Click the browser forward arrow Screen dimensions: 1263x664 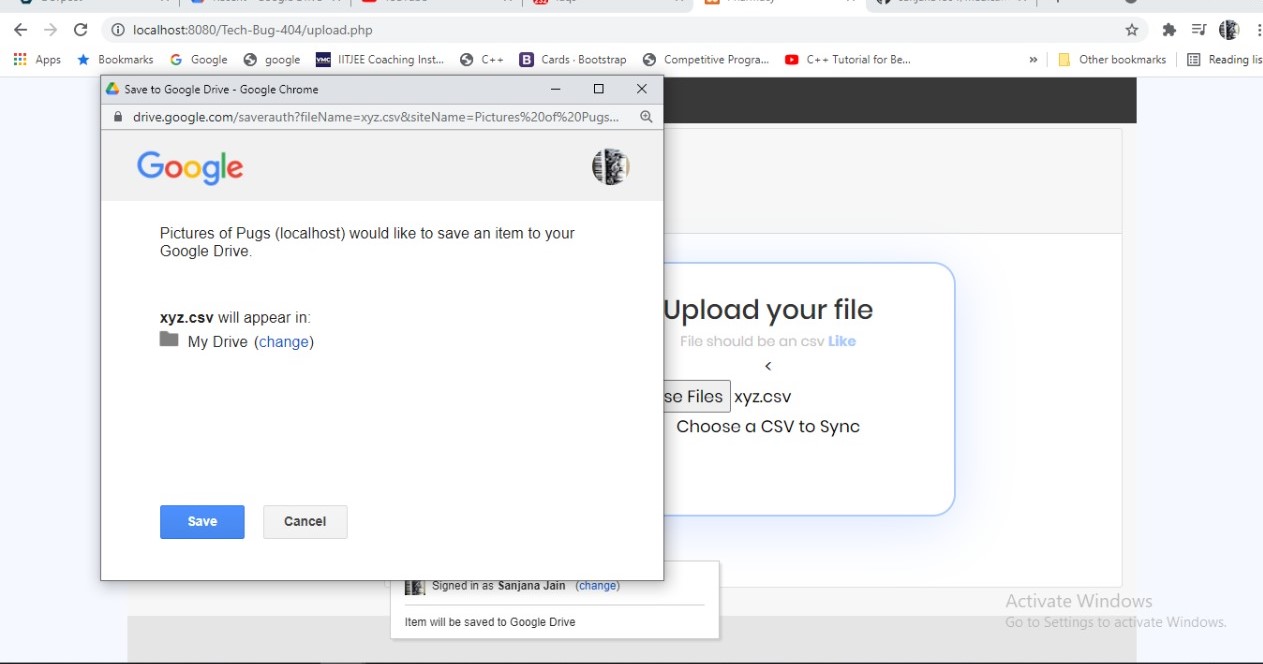point(50,30)
